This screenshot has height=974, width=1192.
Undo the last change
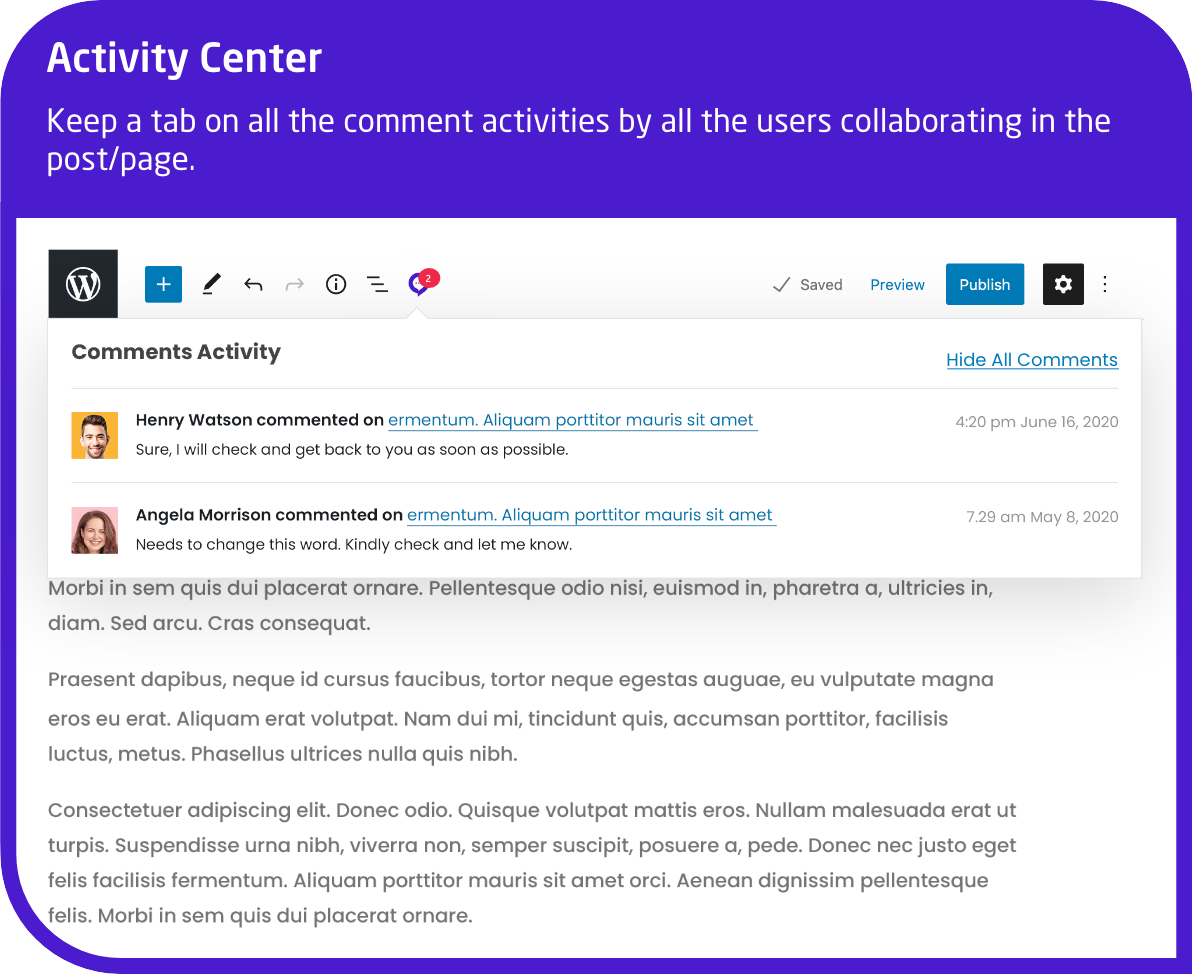coord(253,284)
